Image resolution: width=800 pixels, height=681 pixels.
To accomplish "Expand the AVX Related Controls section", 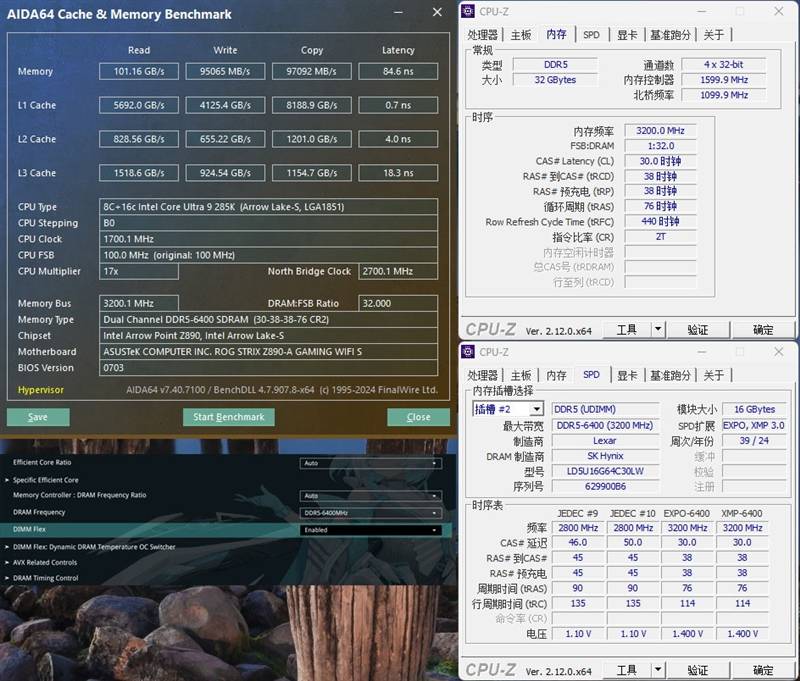I will (45, 562).
